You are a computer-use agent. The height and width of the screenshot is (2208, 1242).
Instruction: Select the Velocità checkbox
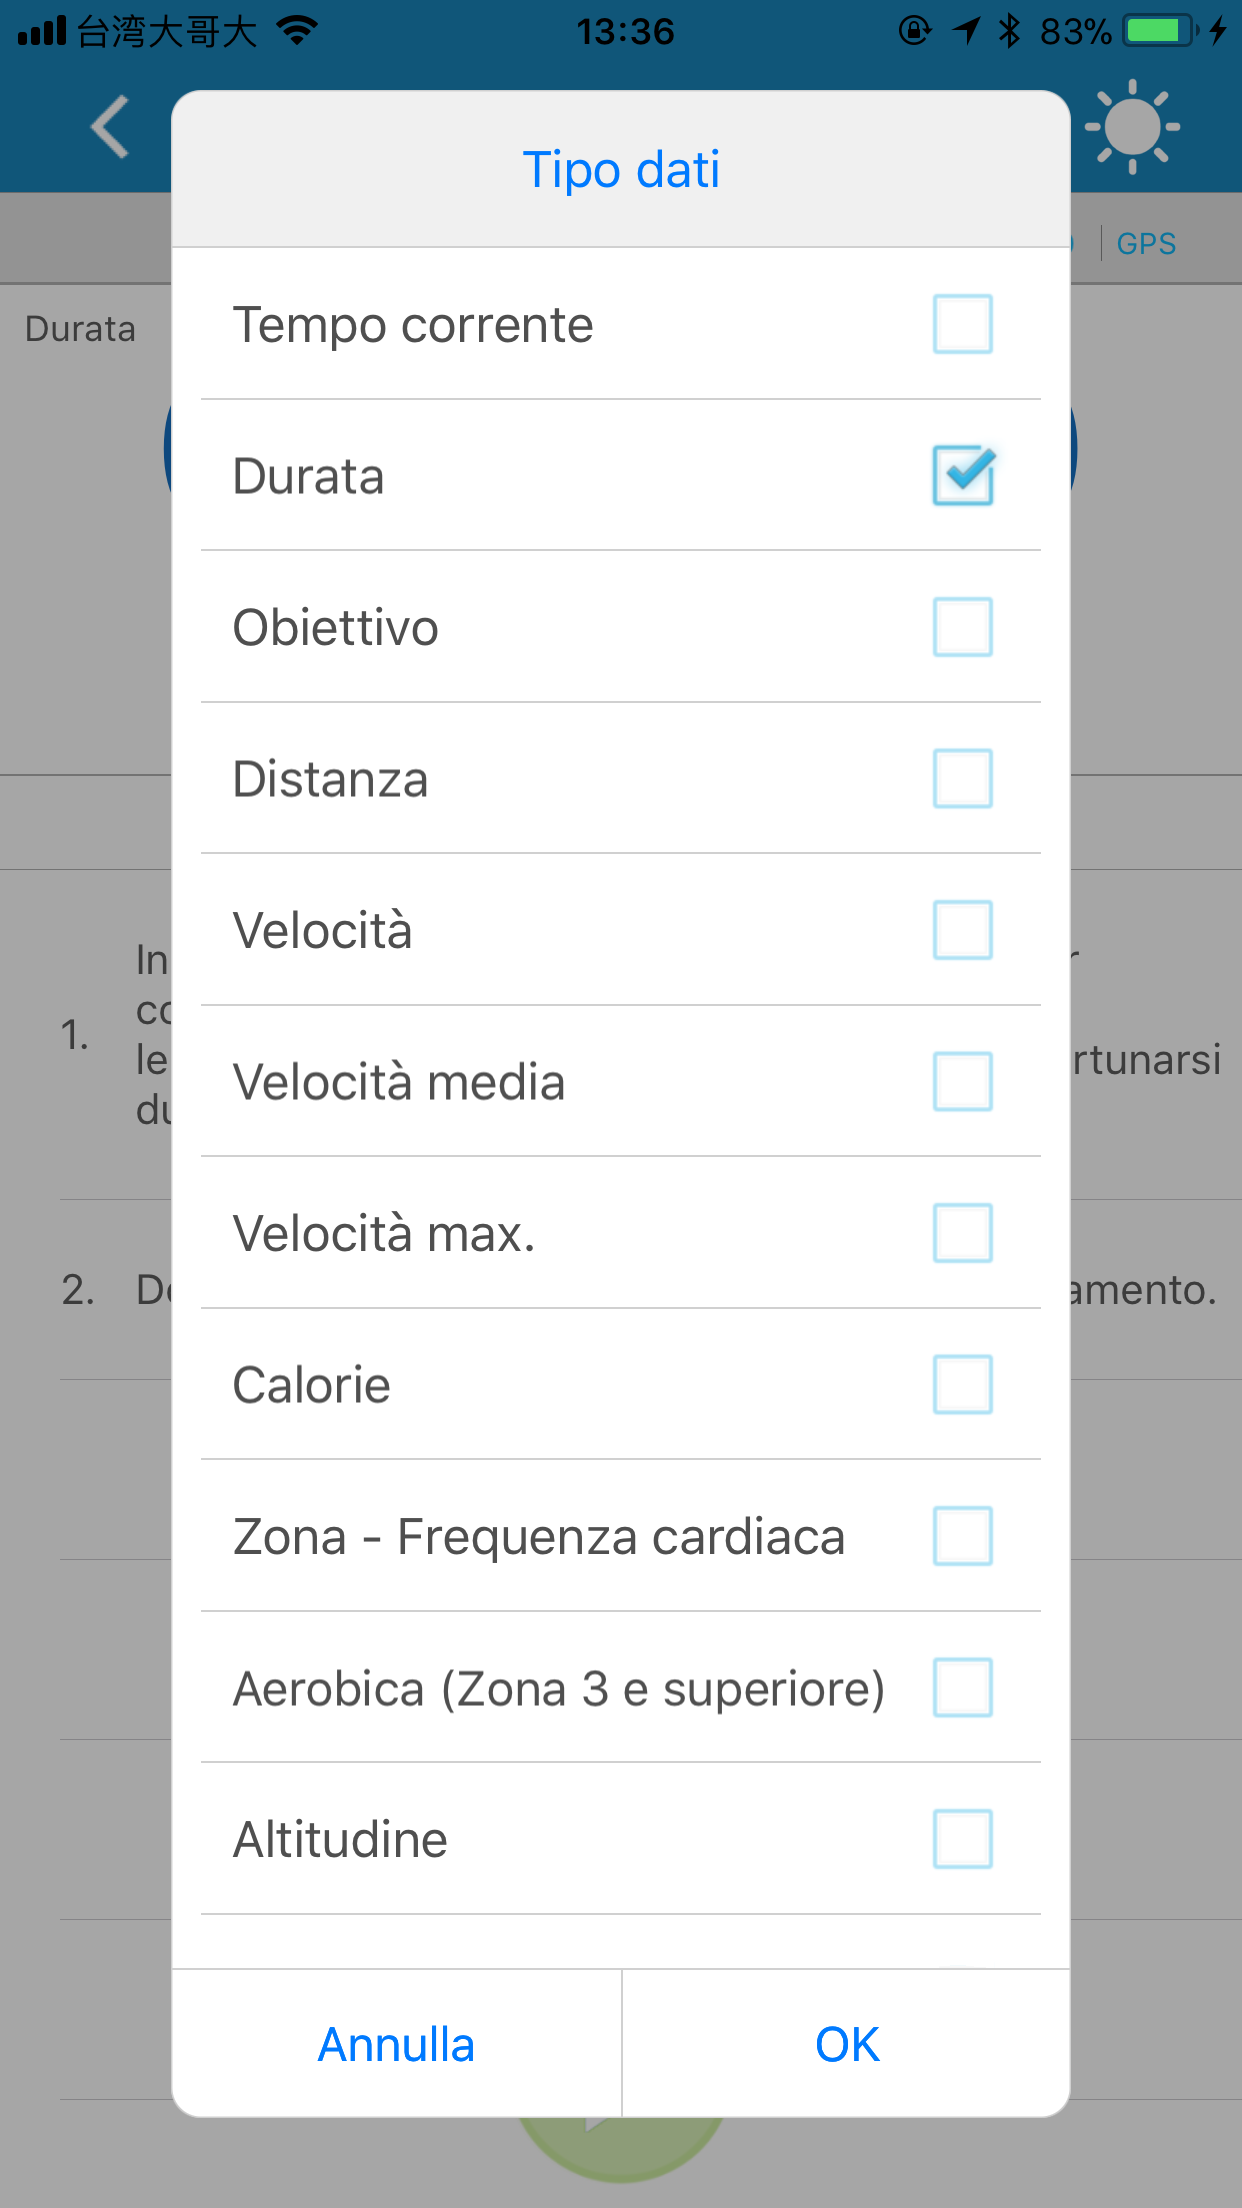coord(962,930)
